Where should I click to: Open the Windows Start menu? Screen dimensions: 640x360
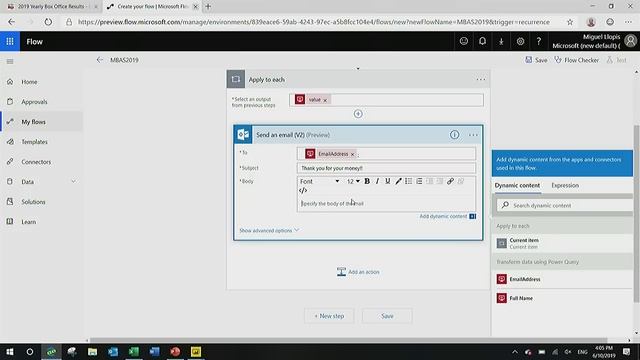tap(10, 352)
